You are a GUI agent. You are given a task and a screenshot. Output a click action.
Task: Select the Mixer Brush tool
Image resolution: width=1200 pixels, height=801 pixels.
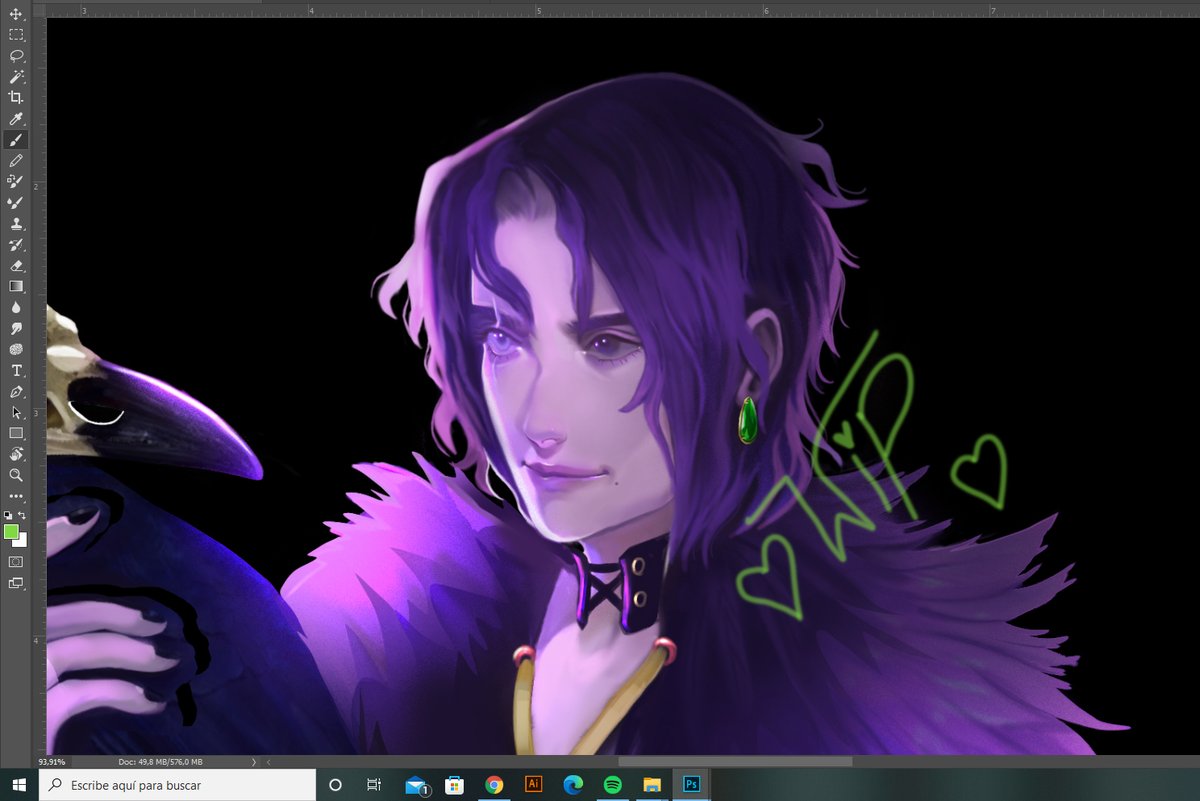pyautogui.click(x=16, y=203)
